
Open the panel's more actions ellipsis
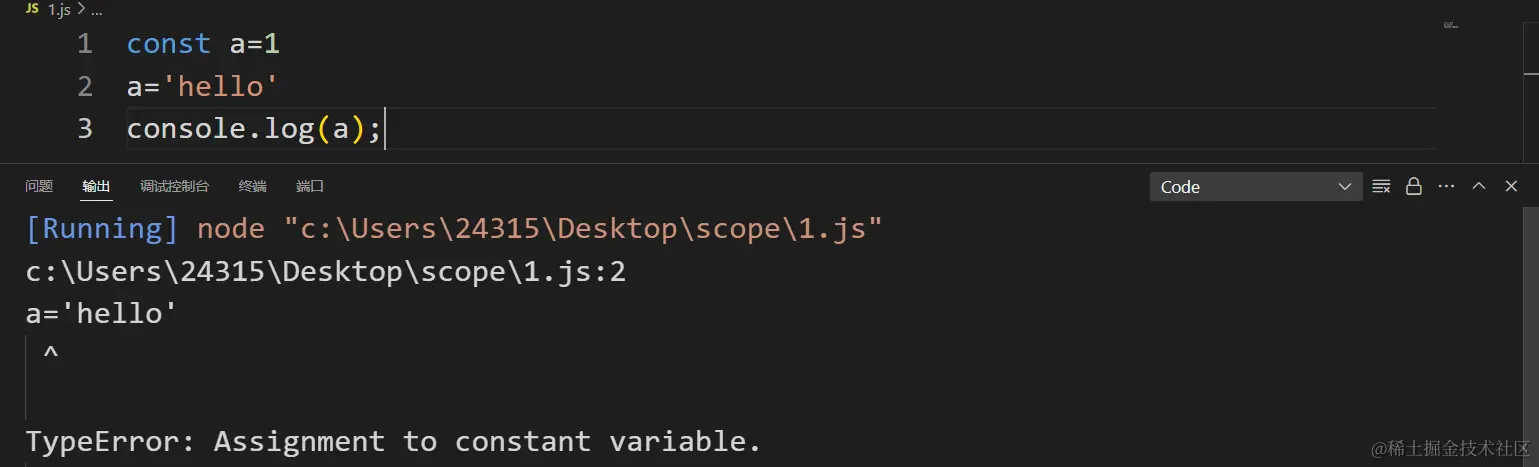pyautogui.click(x=1446, y=186)
